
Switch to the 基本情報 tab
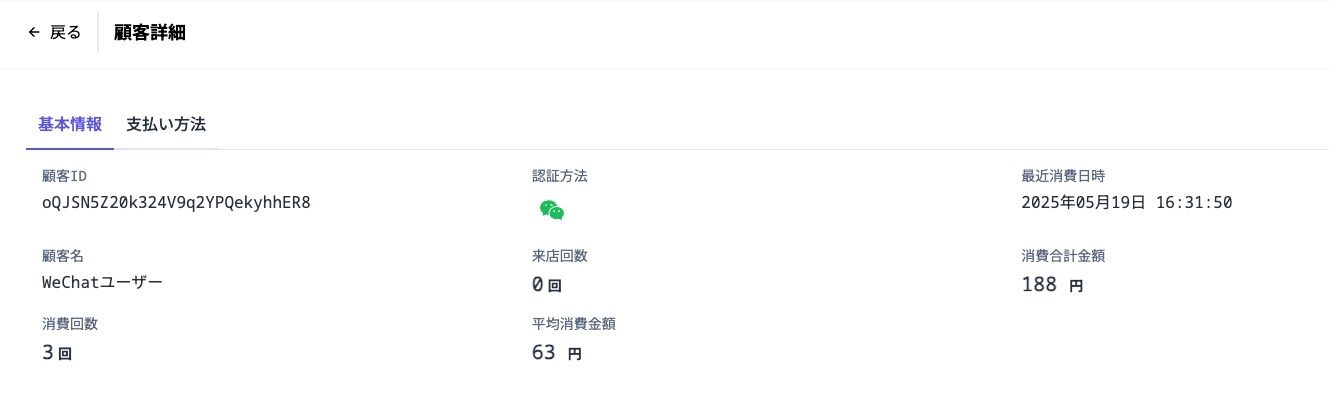70,125
